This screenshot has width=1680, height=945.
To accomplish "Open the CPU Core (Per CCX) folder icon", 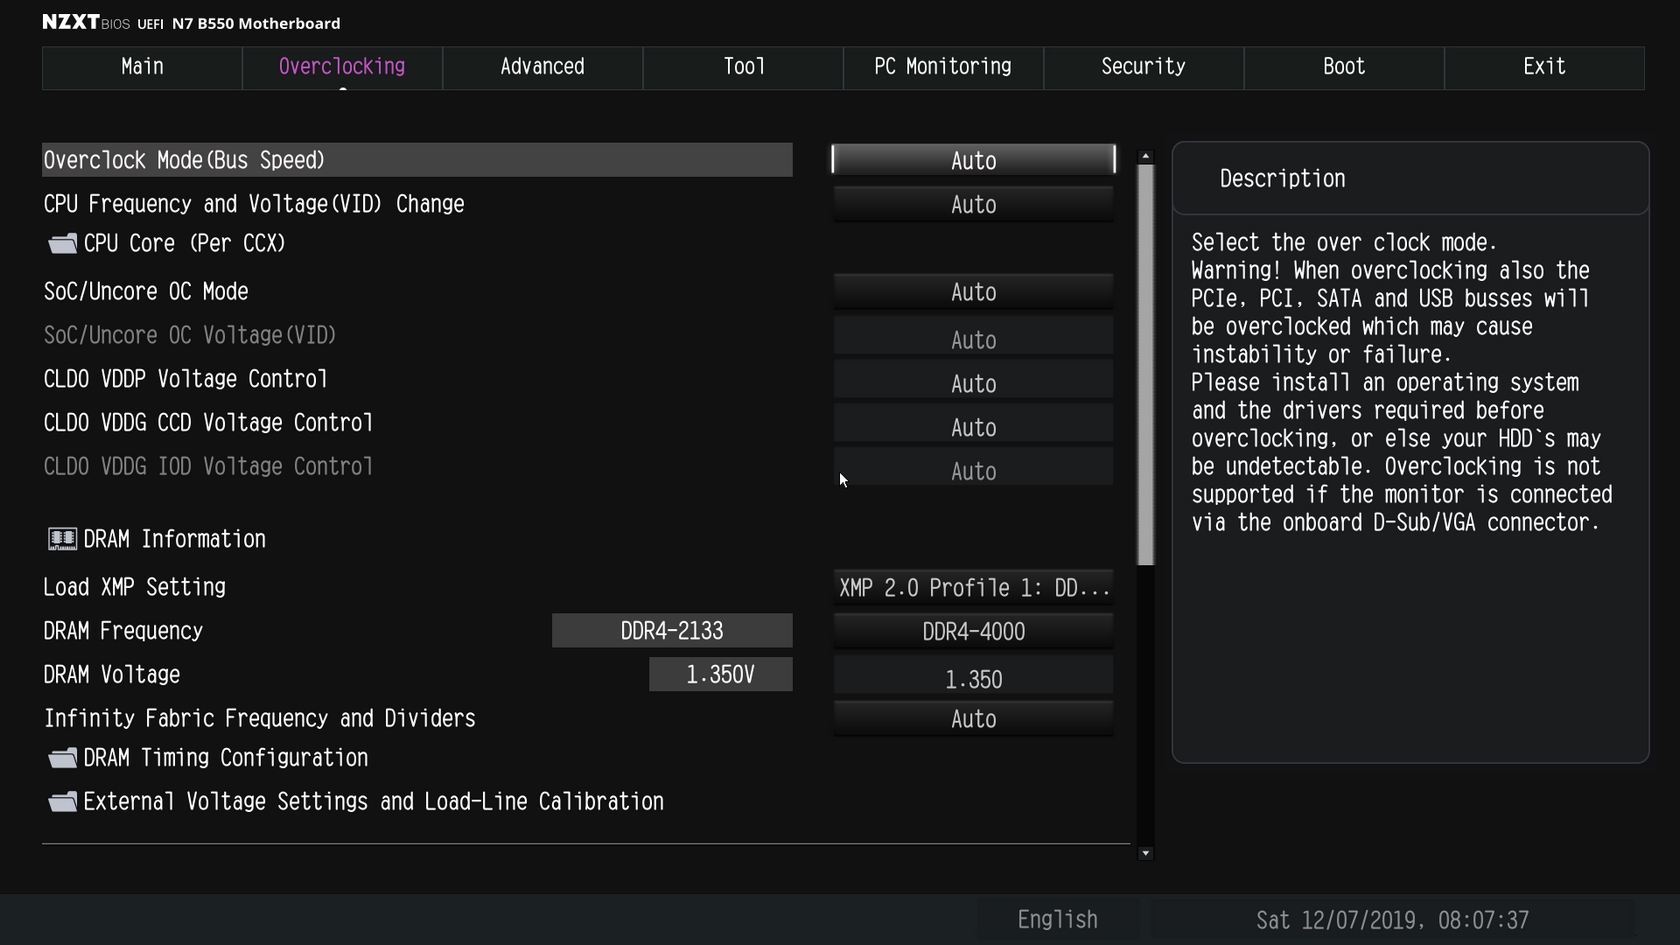I will click(63, 244).
